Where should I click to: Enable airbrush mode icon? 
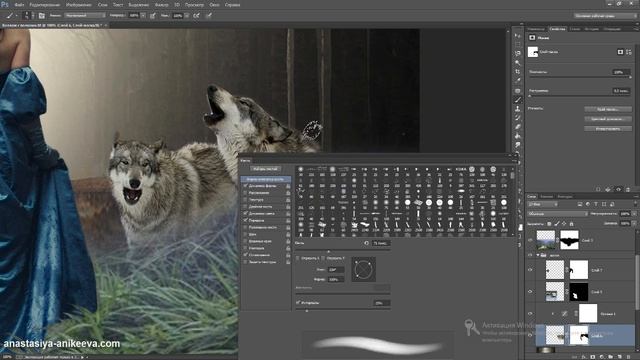196,16
